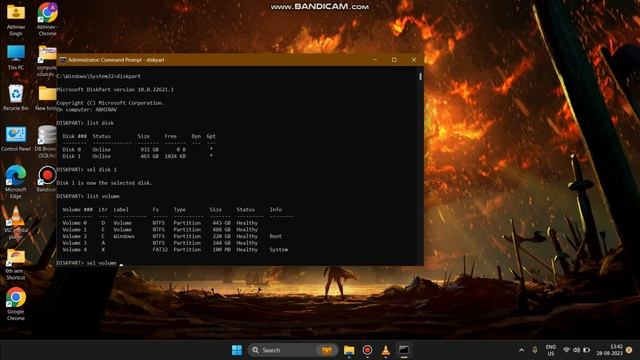The height and width of the screenshot is (360, 640).
Task: Minimize the Command Prompt window
Action: (375, 60)
